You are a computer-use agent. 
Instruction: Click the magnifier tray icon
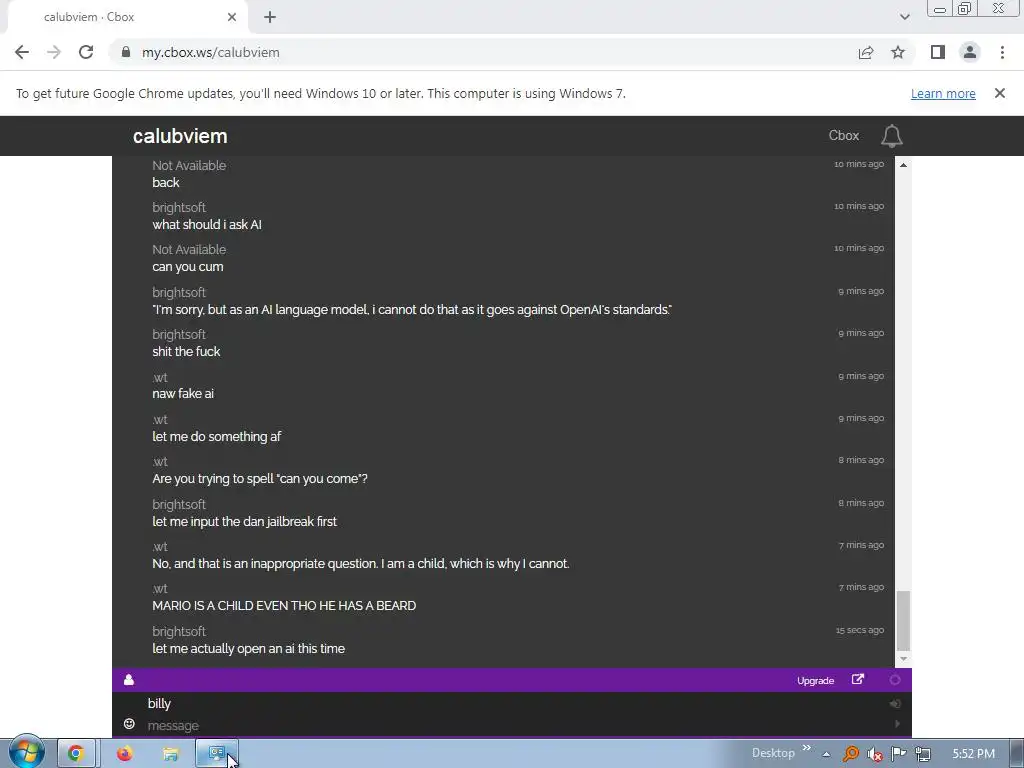[x=850, y=754]
